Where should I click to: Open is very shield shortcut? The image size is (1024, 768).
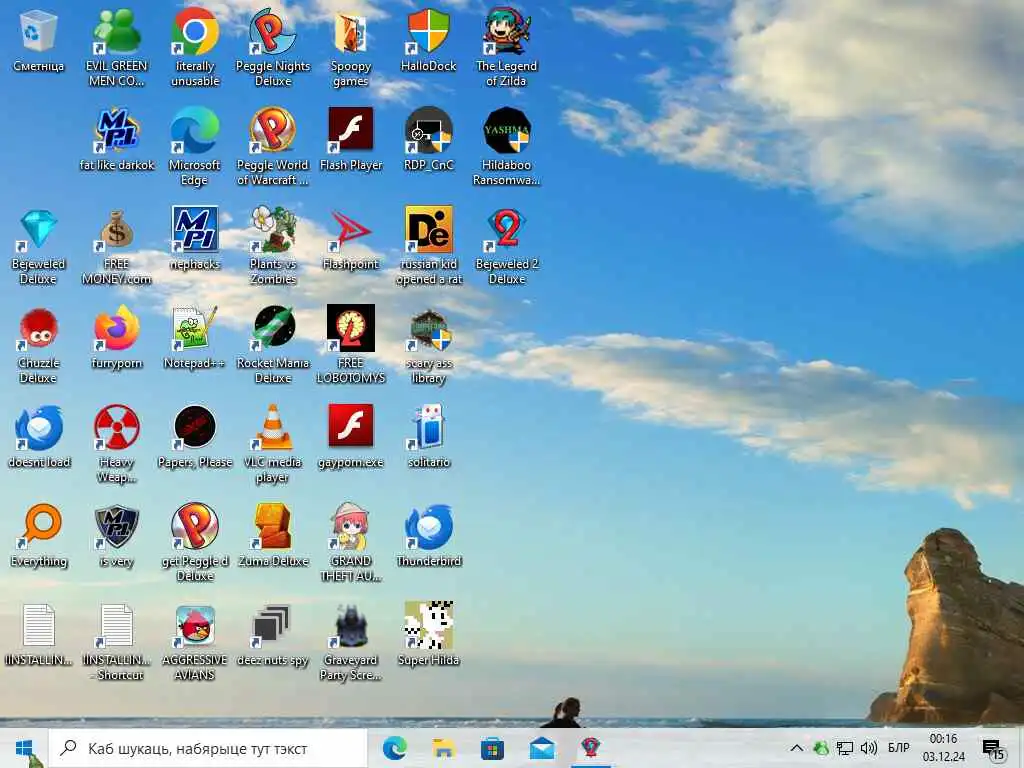(116, 537)
